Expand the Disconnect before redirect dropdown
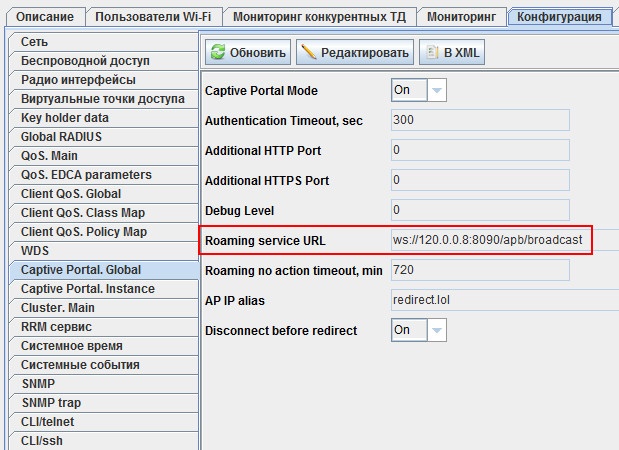619x450 pixels. point(436,330)
